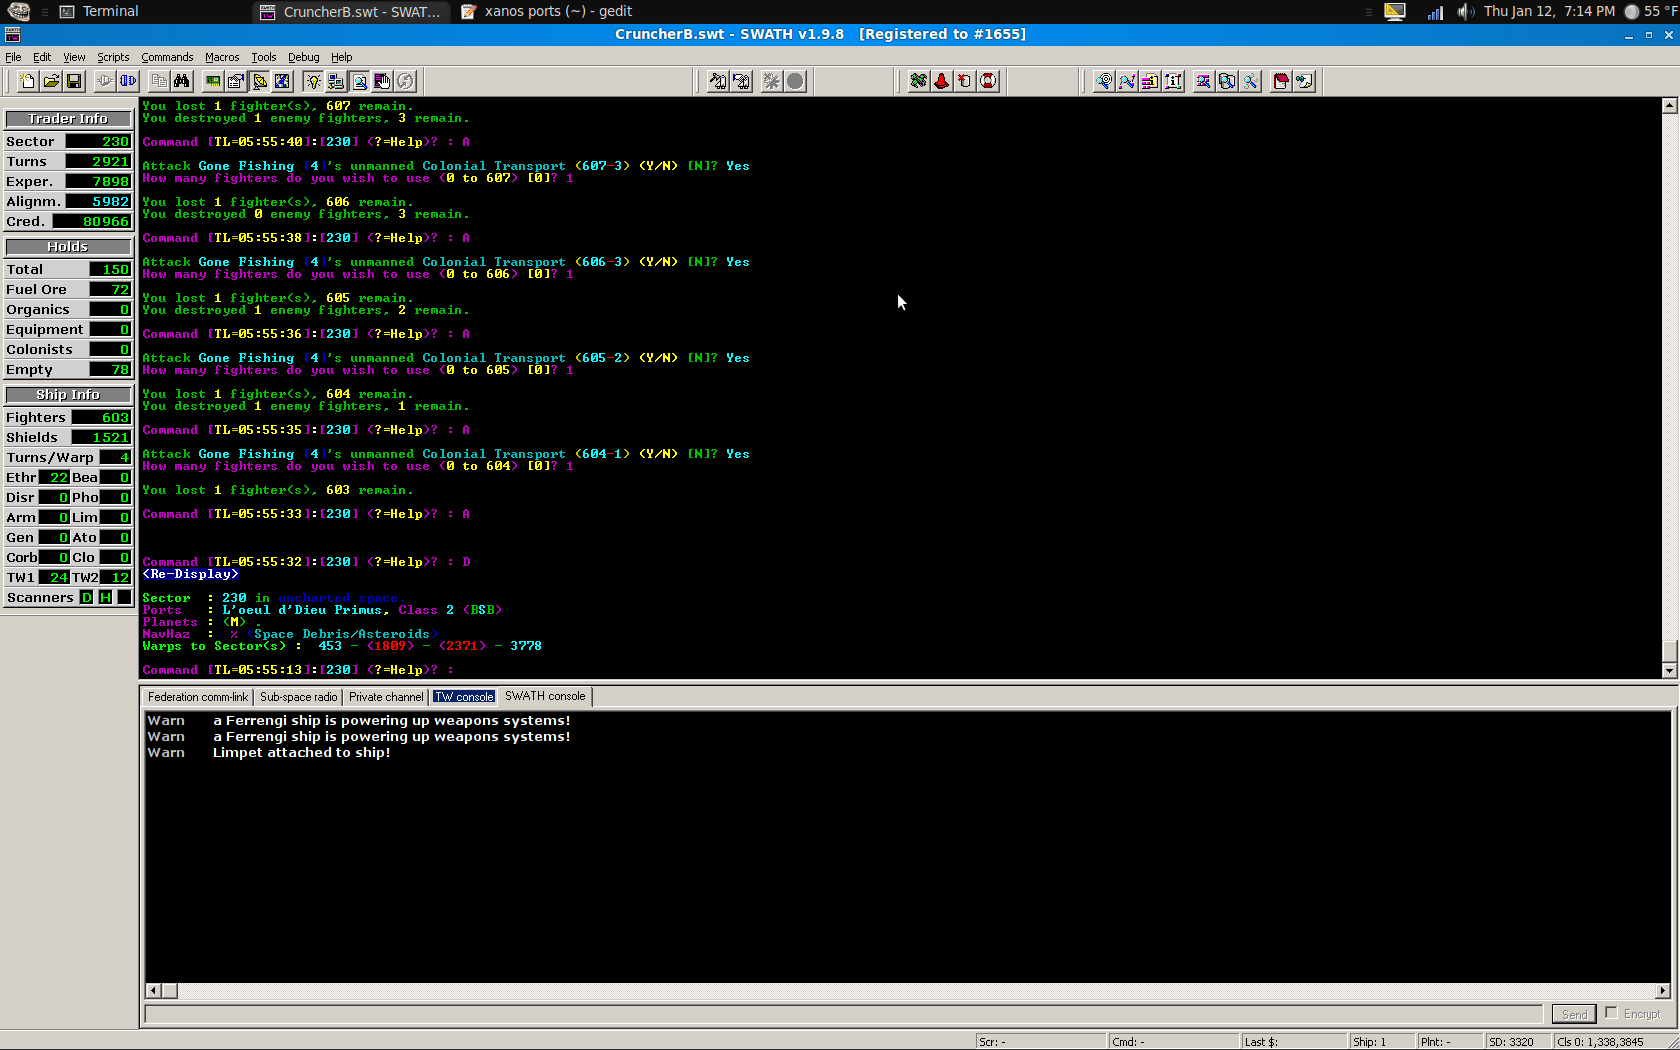Image resolution: width=1680 pixels, height=1050 pixels.
Task: Click the save floppy disk icon
Action: point(73,81)
